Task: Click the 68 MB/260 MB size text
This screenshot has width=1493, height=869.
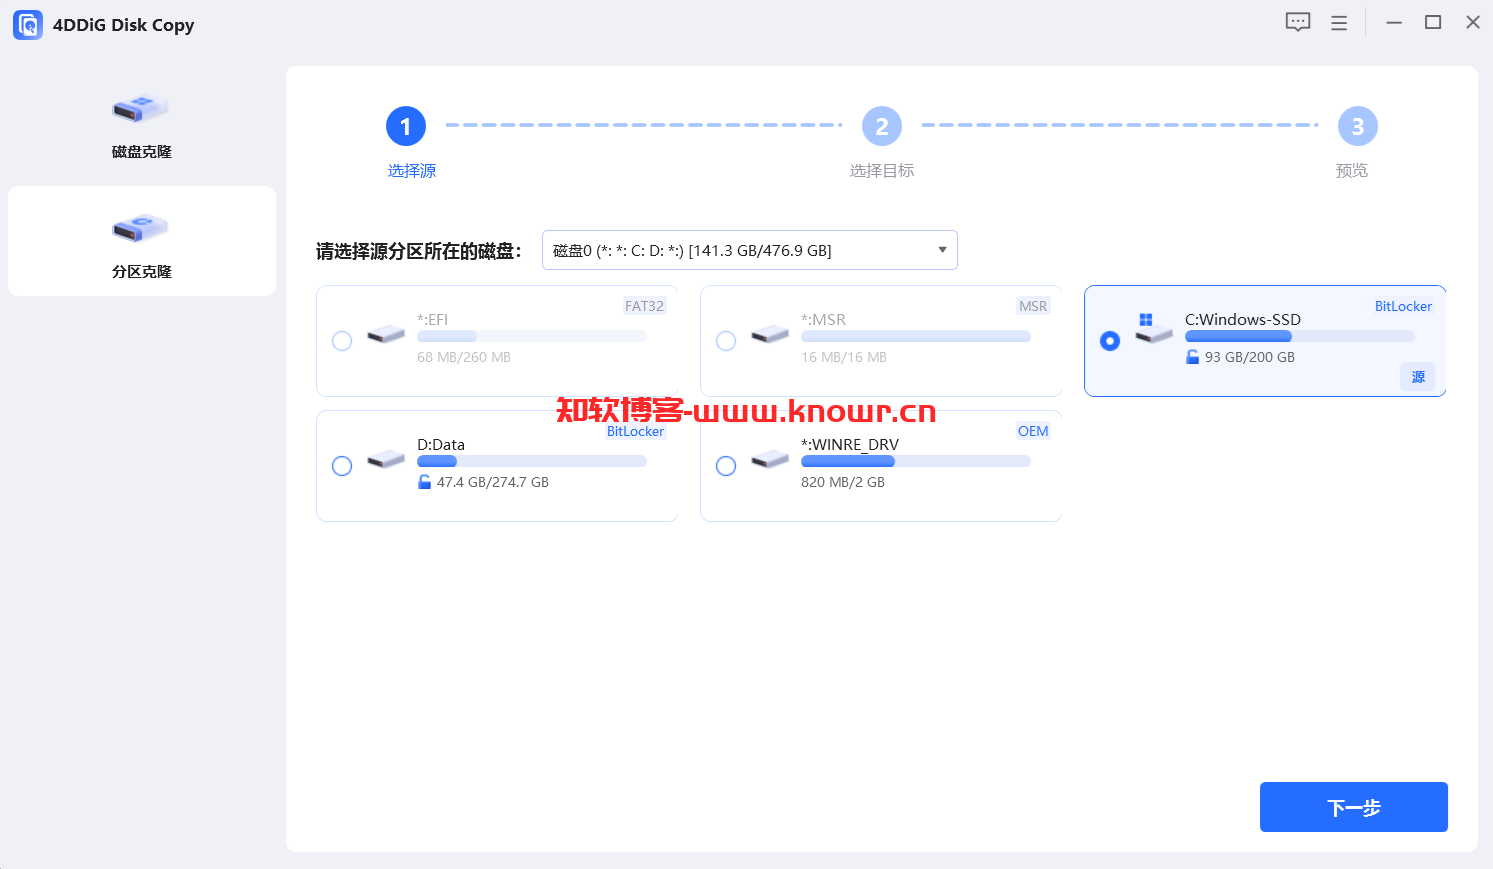Action: click(464, 357)
